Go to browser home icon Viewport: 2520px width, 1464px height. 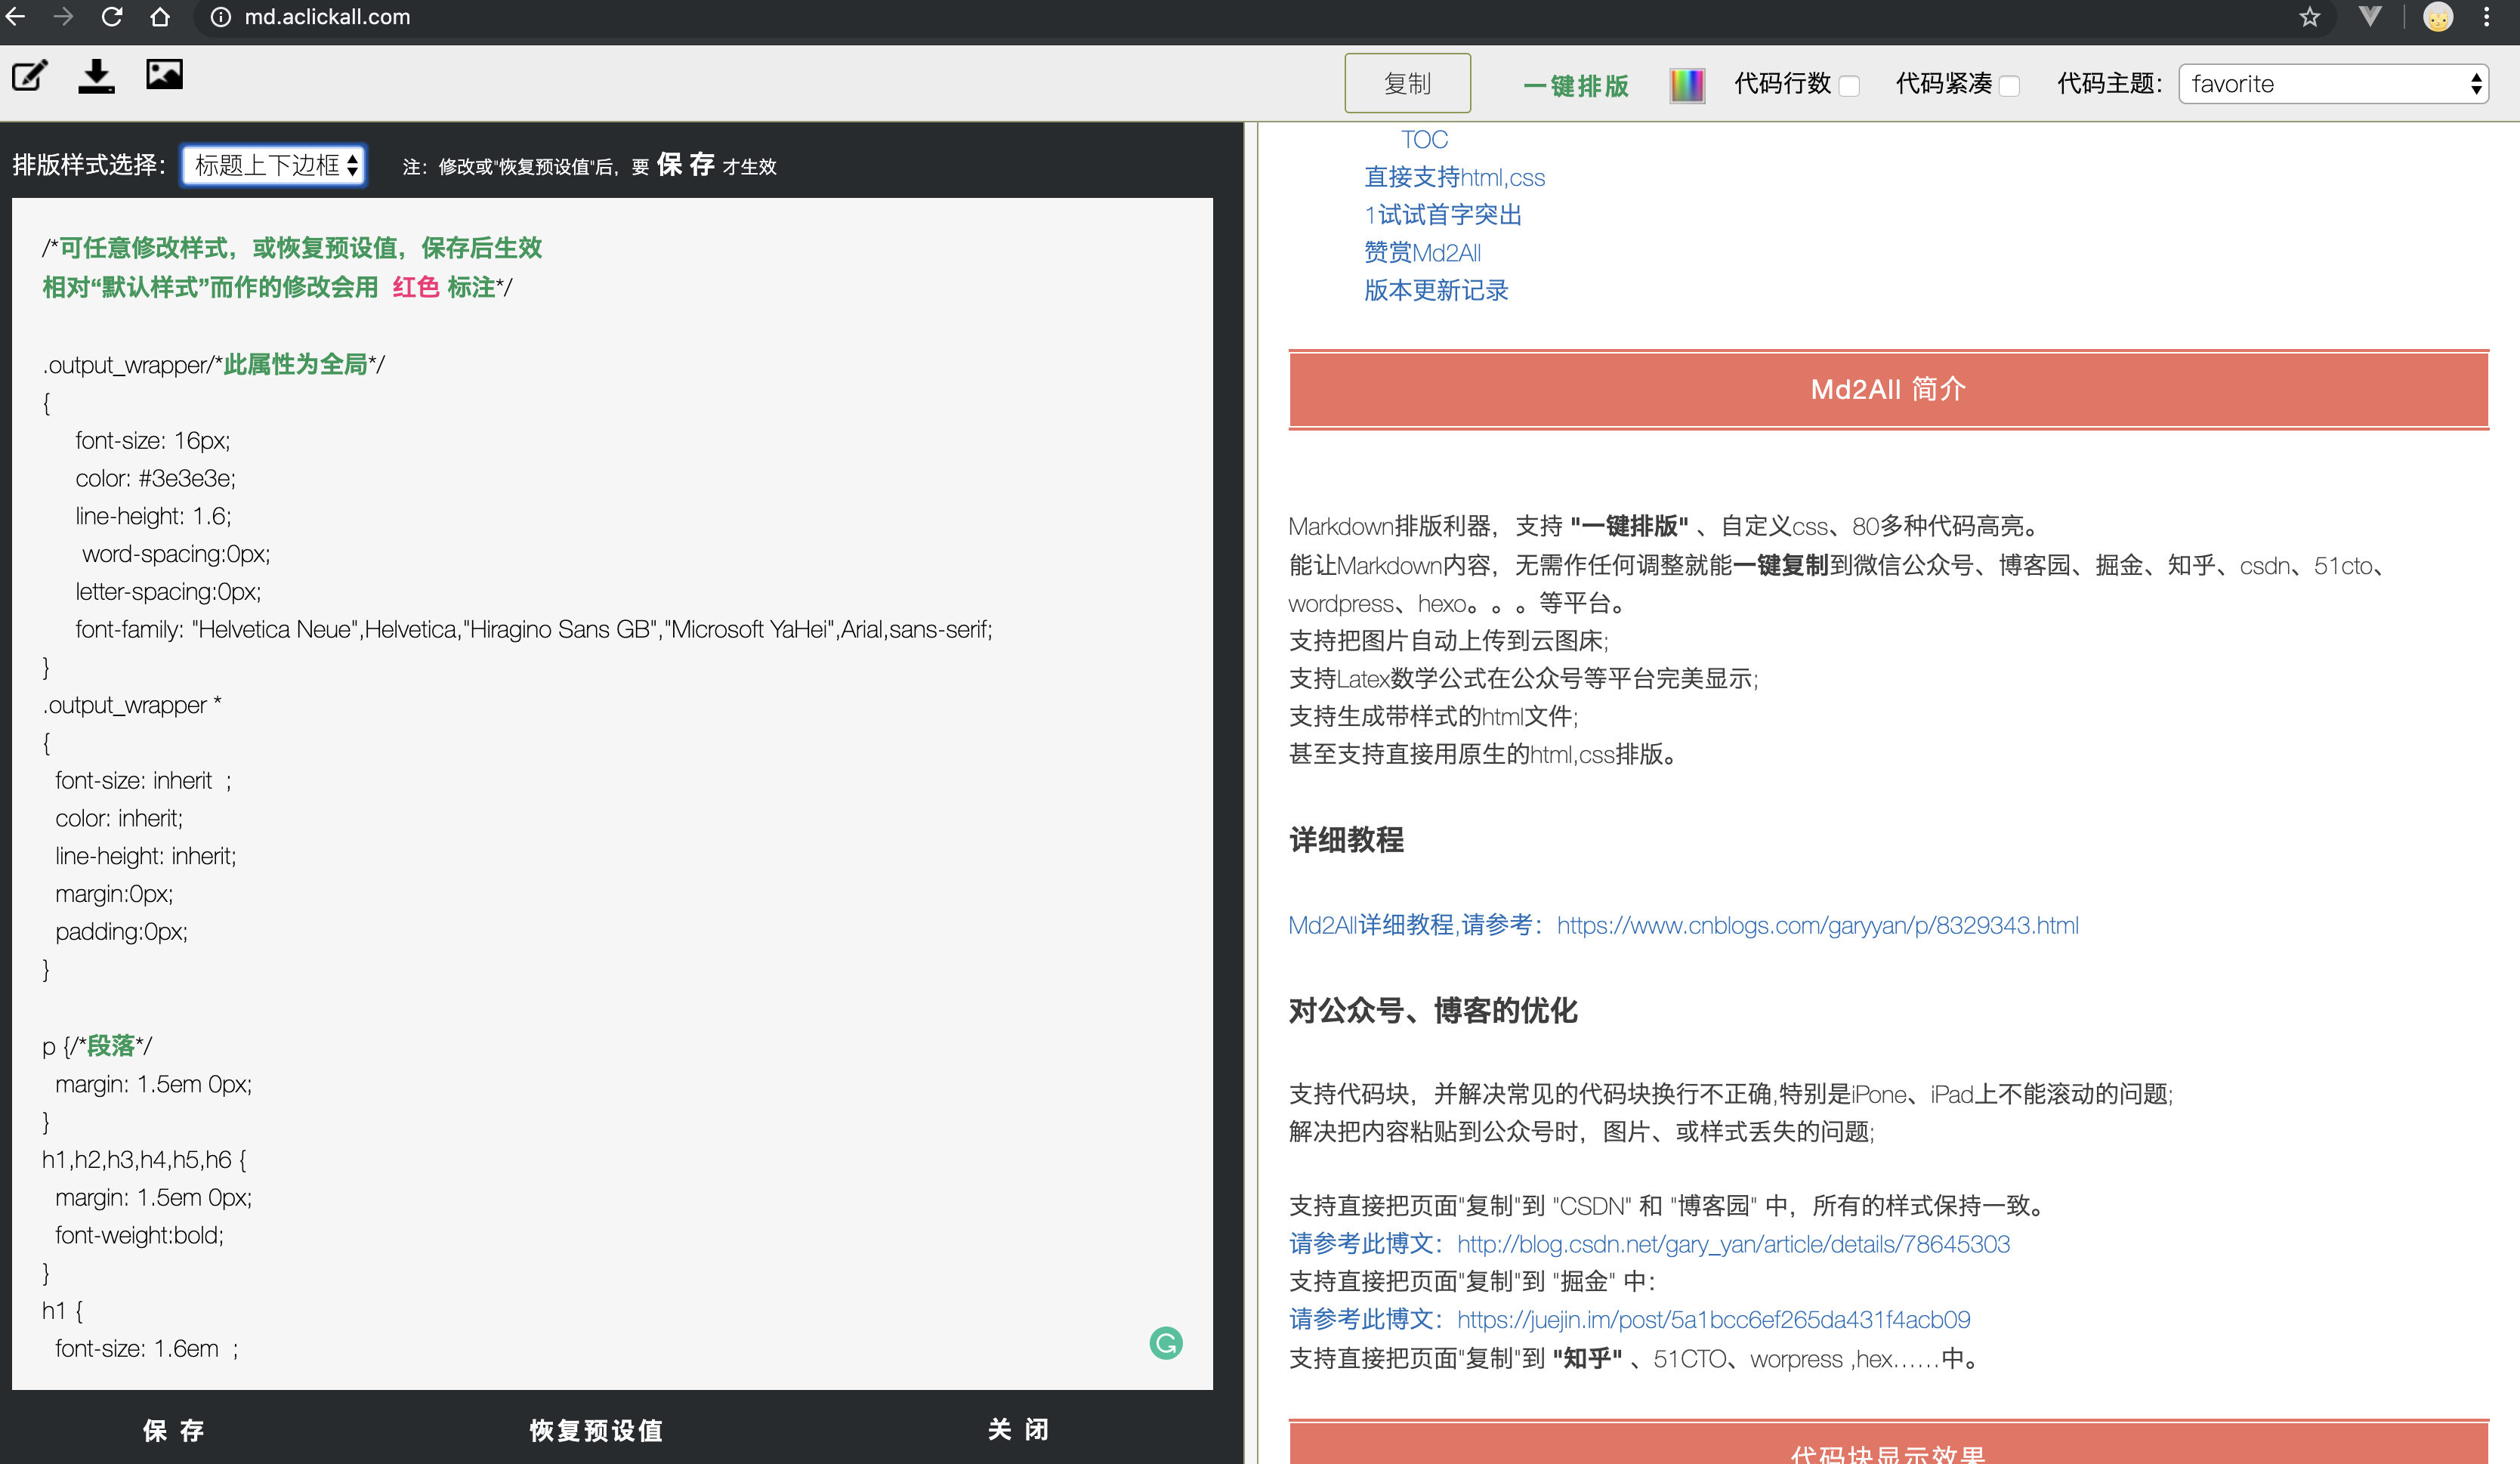pyautogui.click(x=160, y=17)
